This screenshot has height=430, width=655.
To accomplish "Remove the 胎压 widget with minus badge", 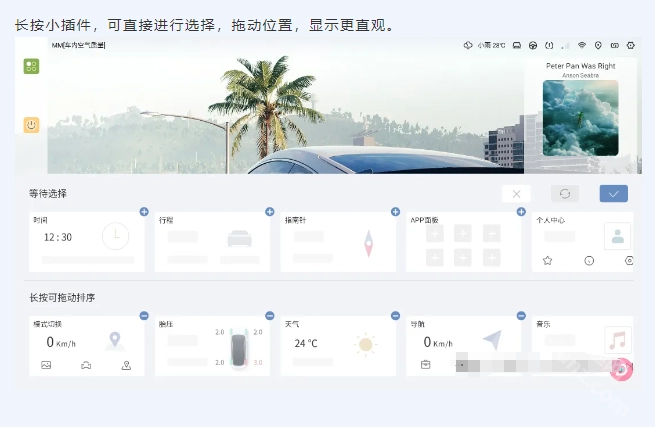I will tap(269, 316).
